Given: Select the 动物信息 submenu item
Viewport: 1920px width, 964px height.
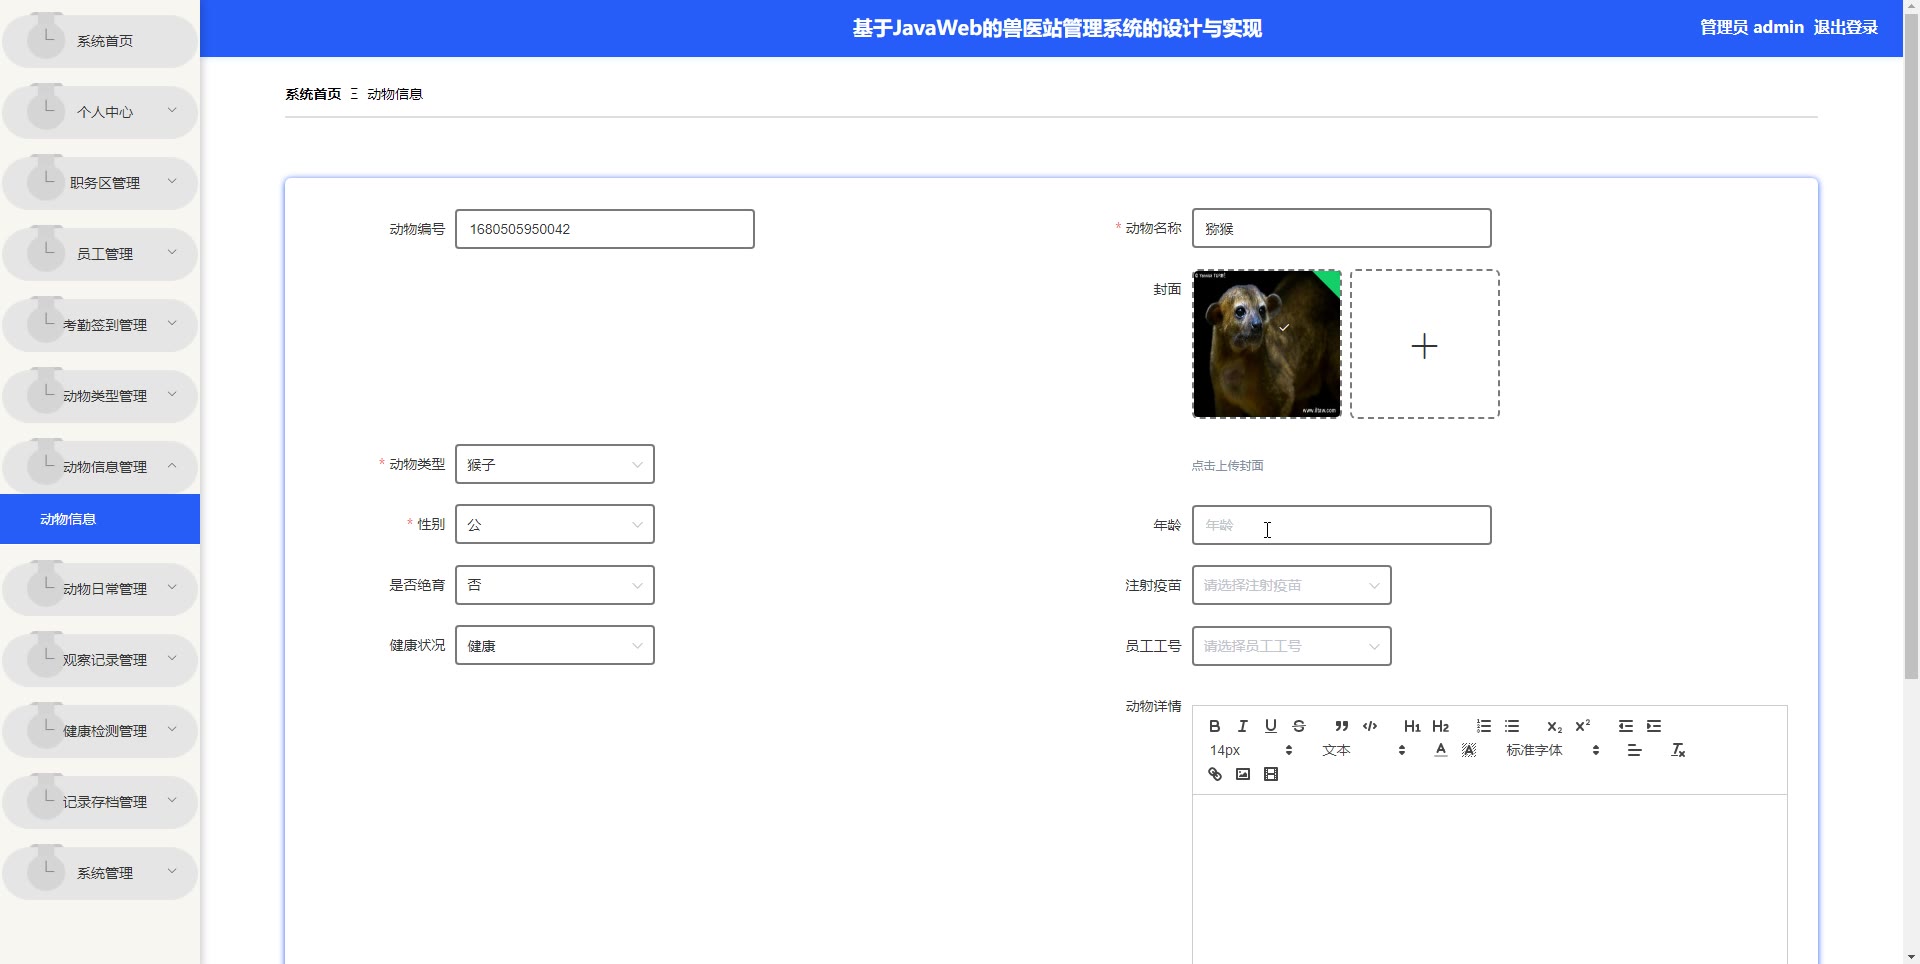Looking at the screenshot, I should pyautogui.click(x=100, y=519).
